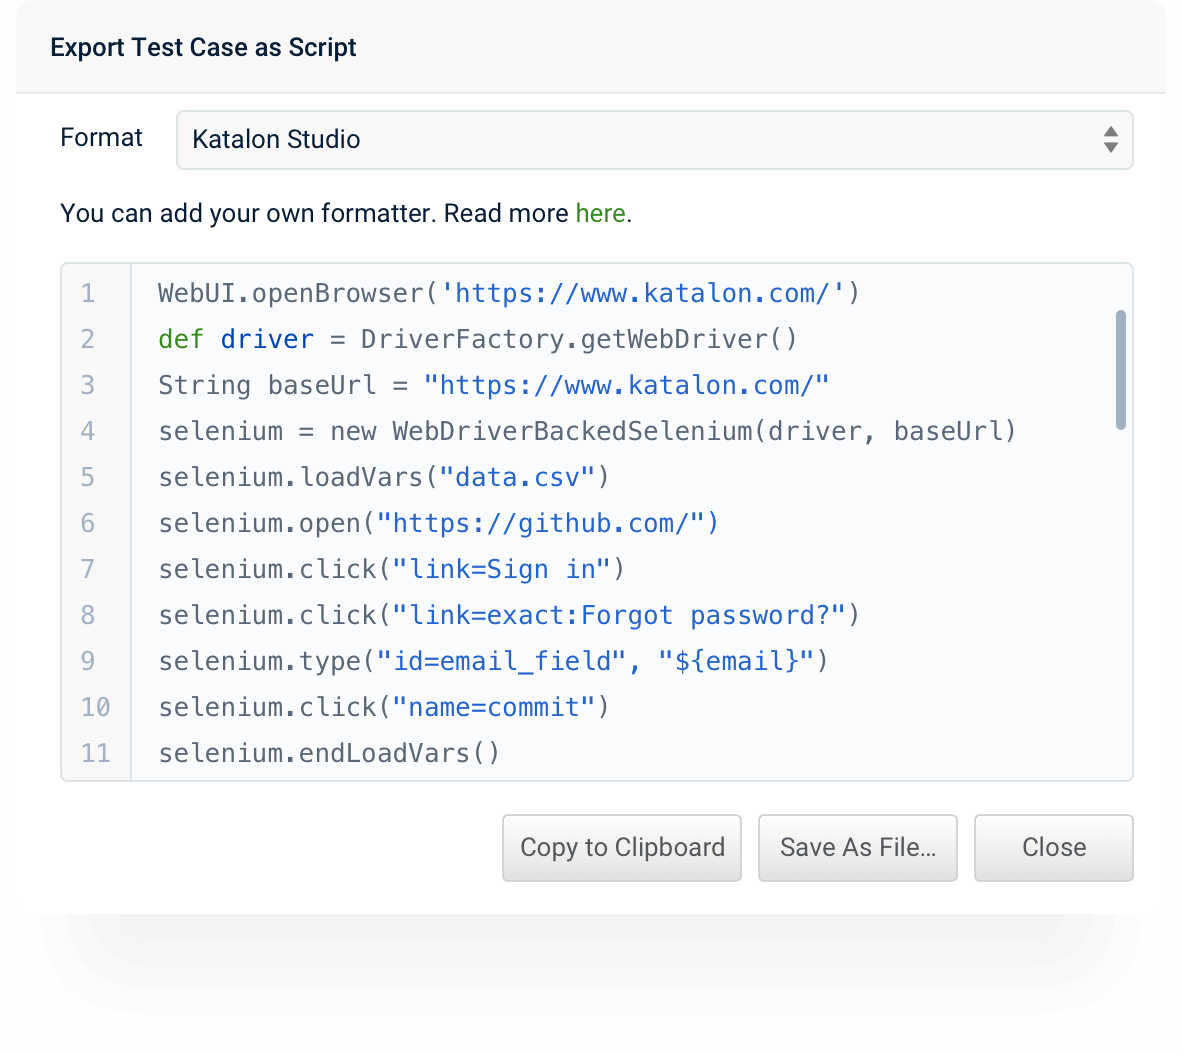1182x1054 pixels.
Task: Select line number 6 in gutter
Action: click(88, 523)
